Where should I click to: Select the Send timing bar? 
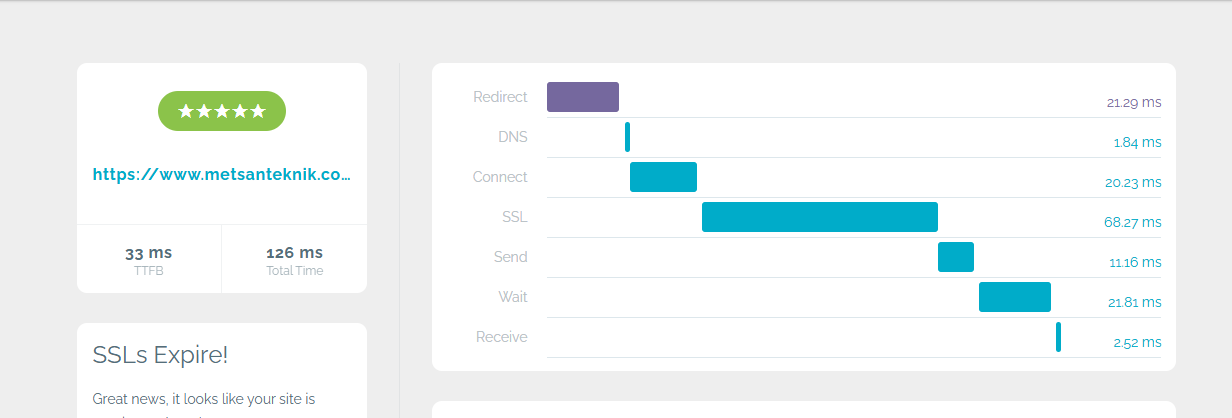click(x=956, y=257)
